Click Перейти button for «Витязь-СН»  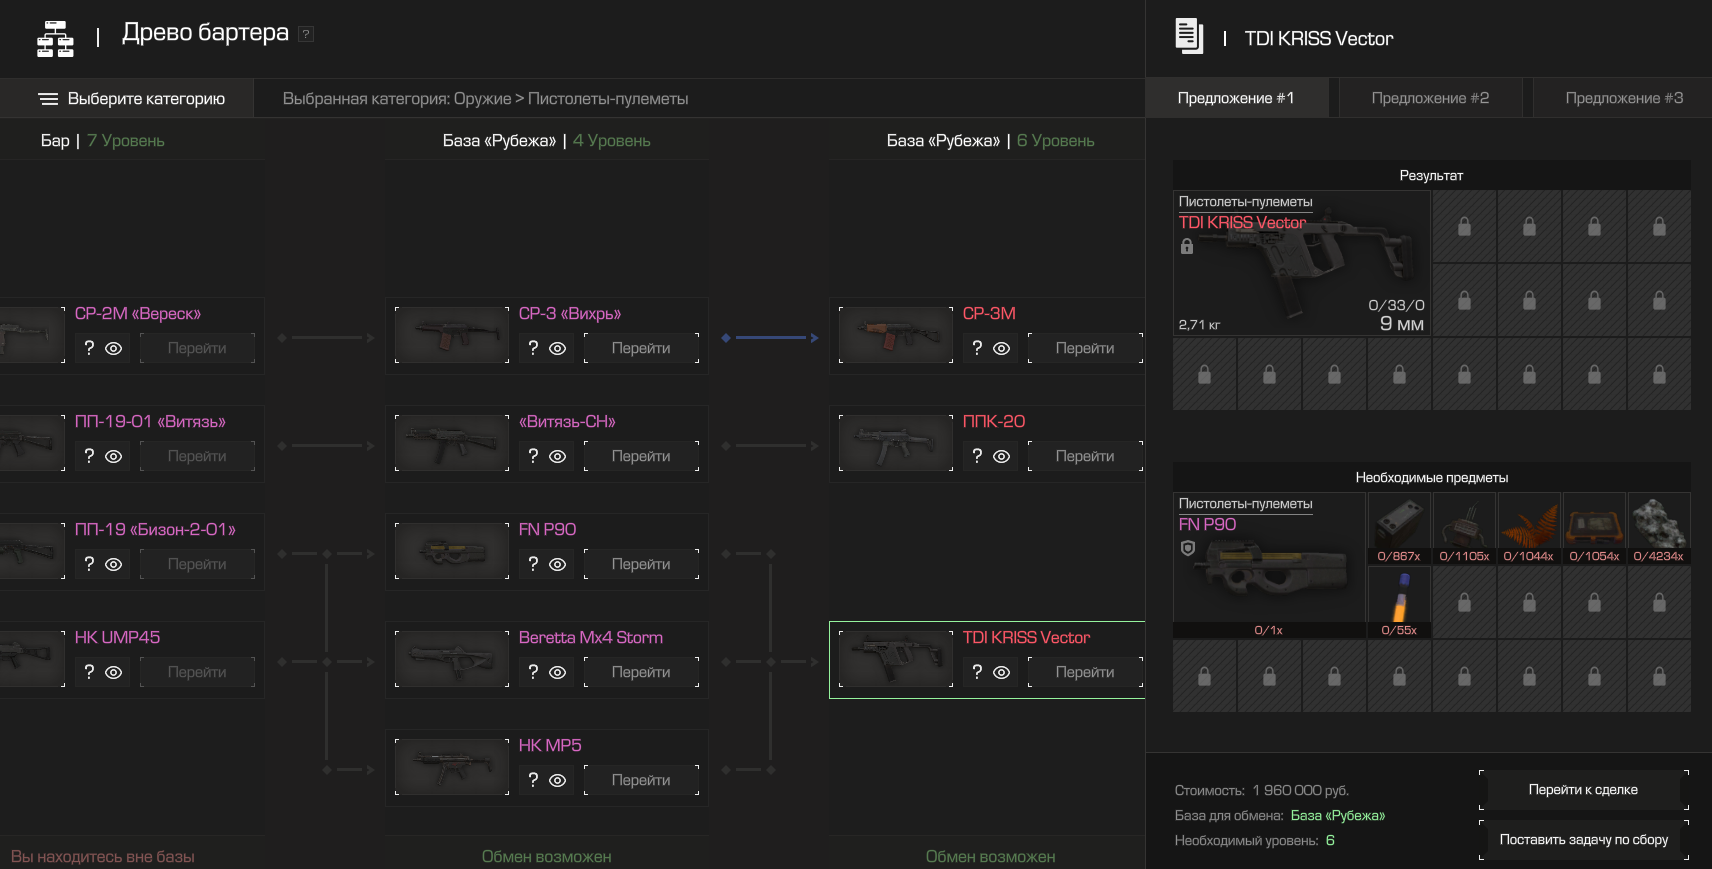[x=641, y=456]
